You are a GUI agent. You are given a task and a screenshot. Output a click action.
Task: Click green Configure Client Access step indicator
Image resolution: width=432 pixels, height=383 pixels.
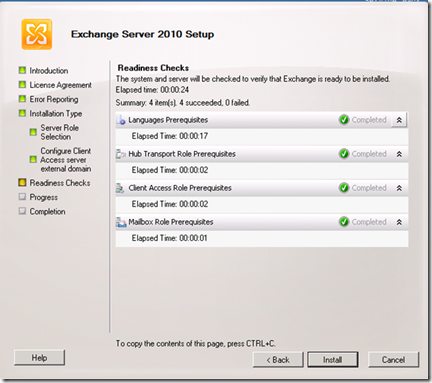(33, 159)
